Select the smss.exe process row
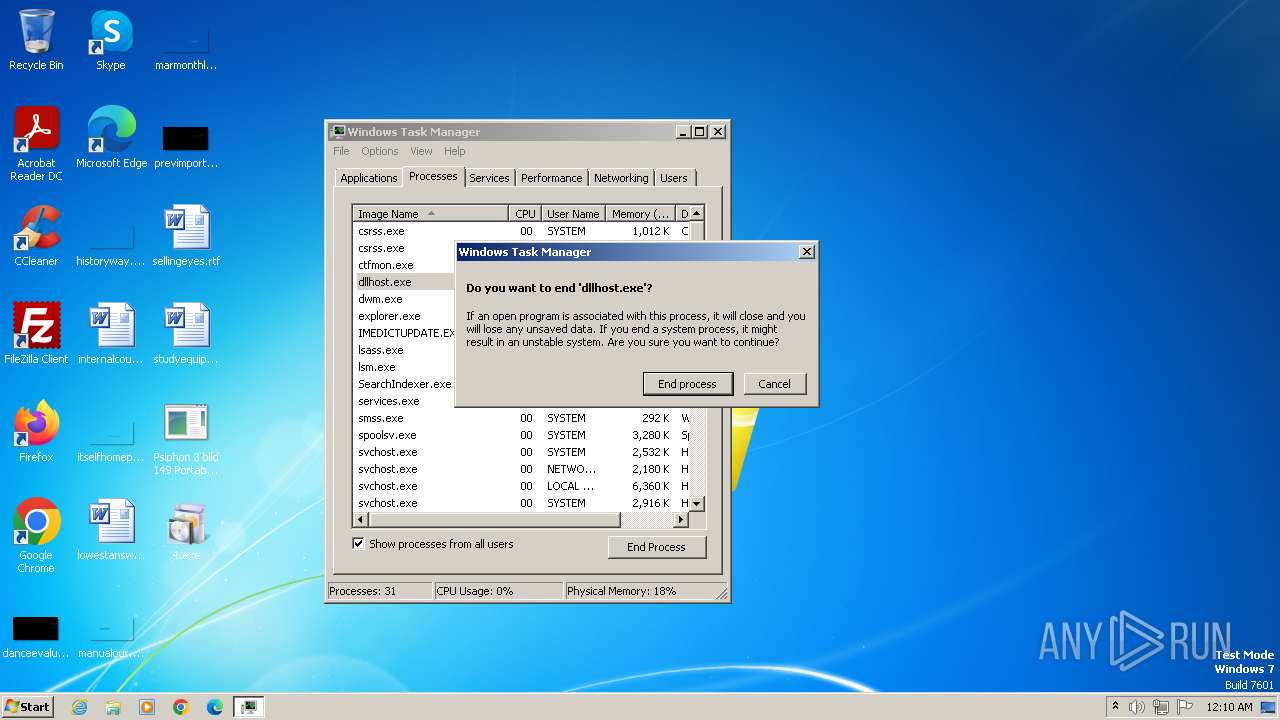This screenshot has height=720, width=1280. 521,418
